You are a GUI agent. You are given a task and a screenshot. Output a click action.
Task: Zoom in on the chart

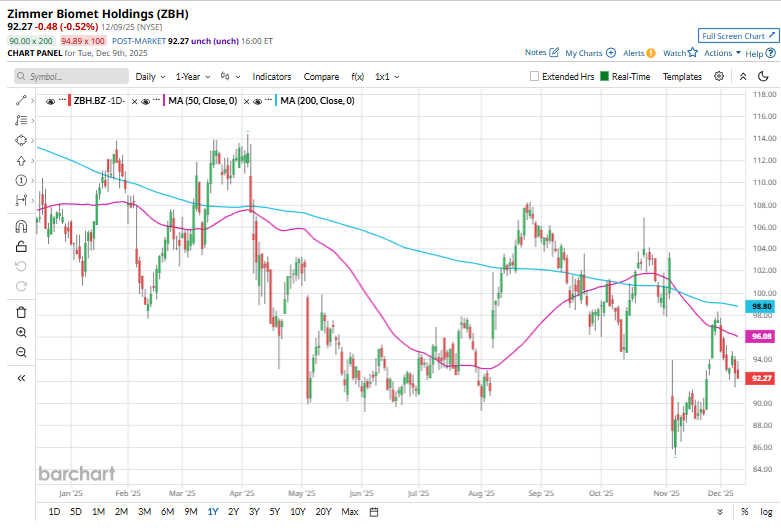[x=20, y=332]
